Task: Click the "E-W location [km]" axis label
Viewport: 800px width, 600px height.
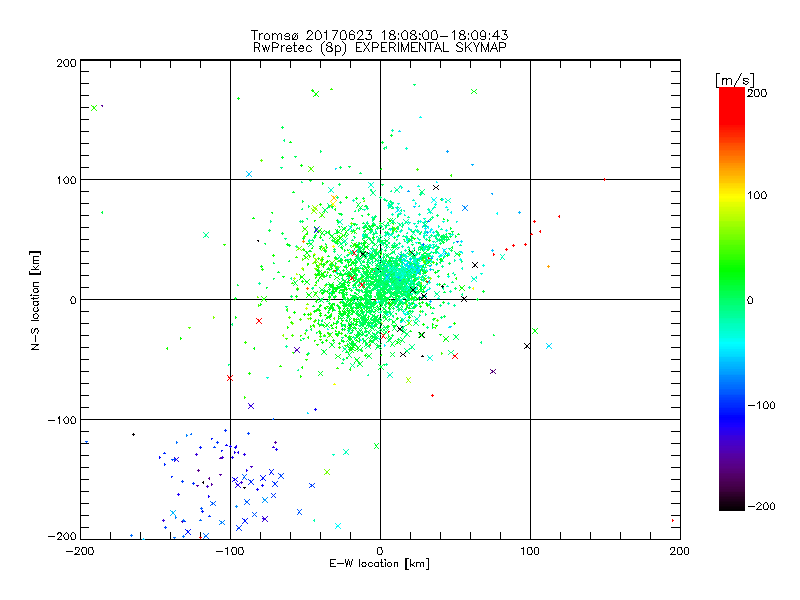Action: click(x=379, y=563)
